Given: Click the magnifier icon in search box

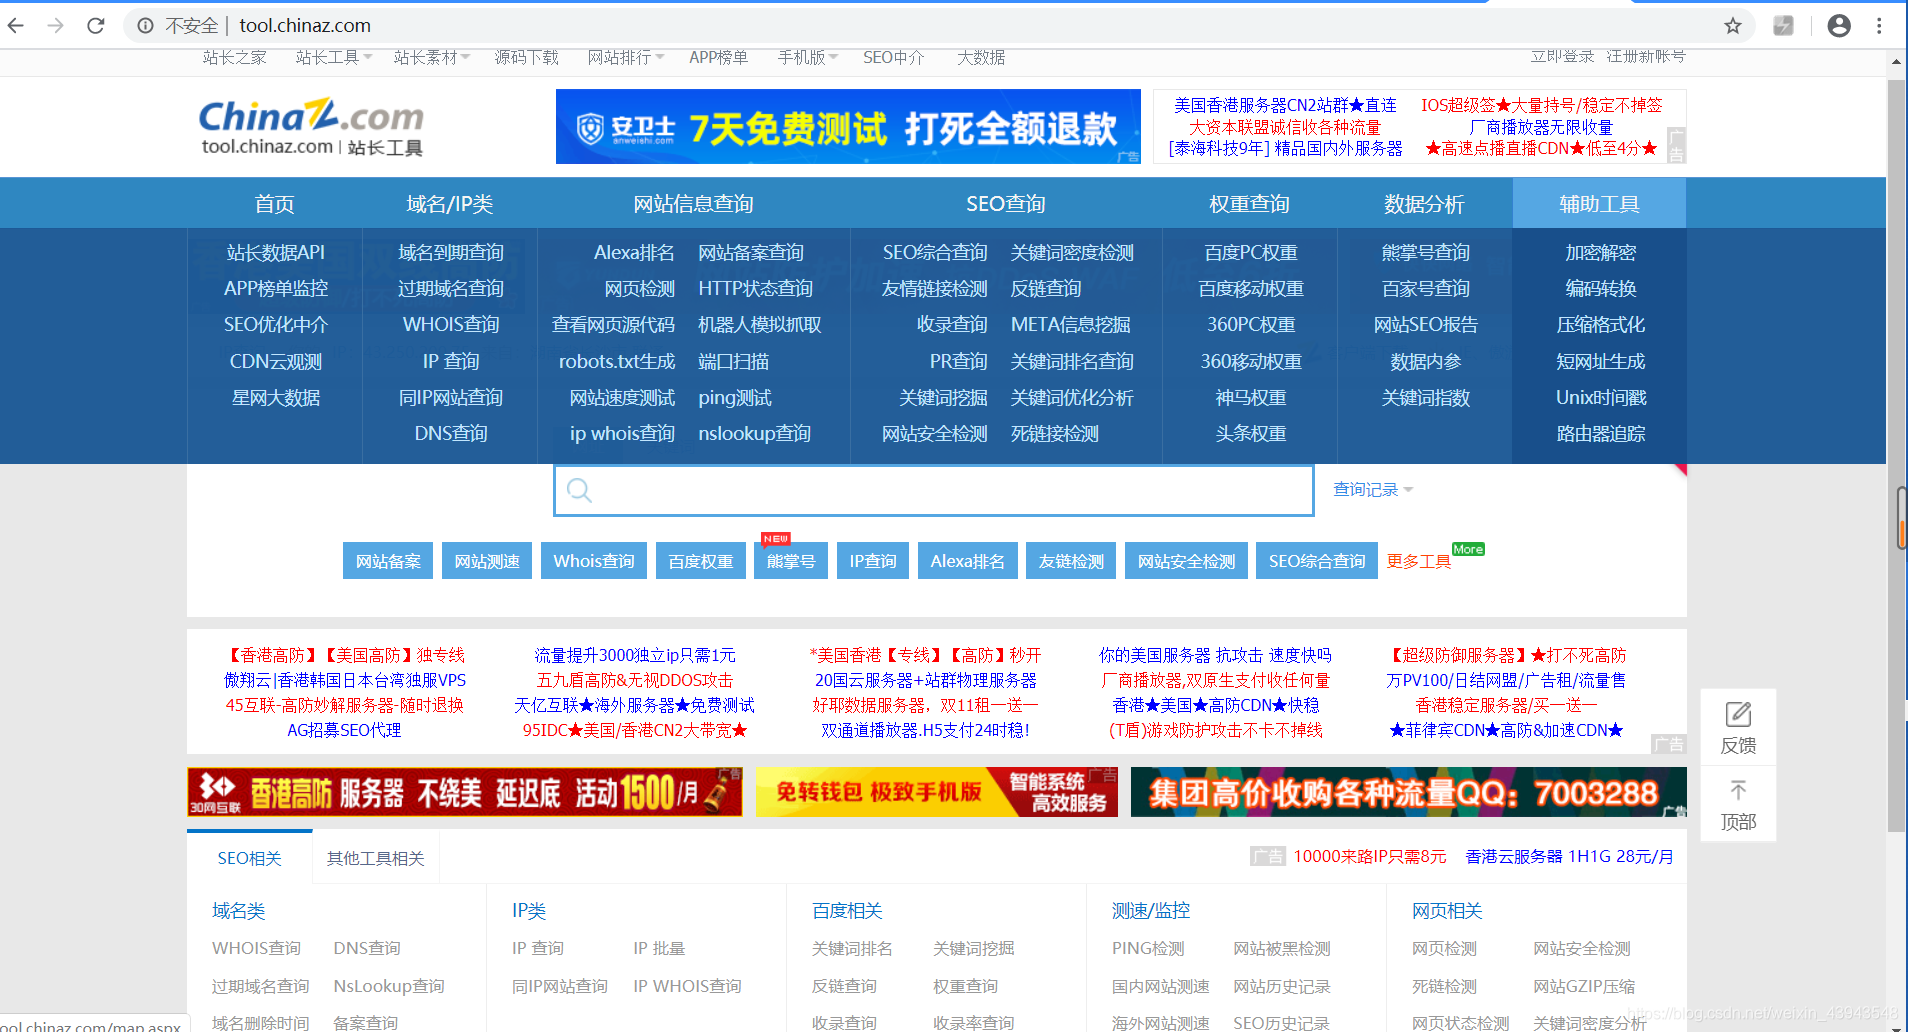Looking at the screenshot, I should (x=579, y=490).
